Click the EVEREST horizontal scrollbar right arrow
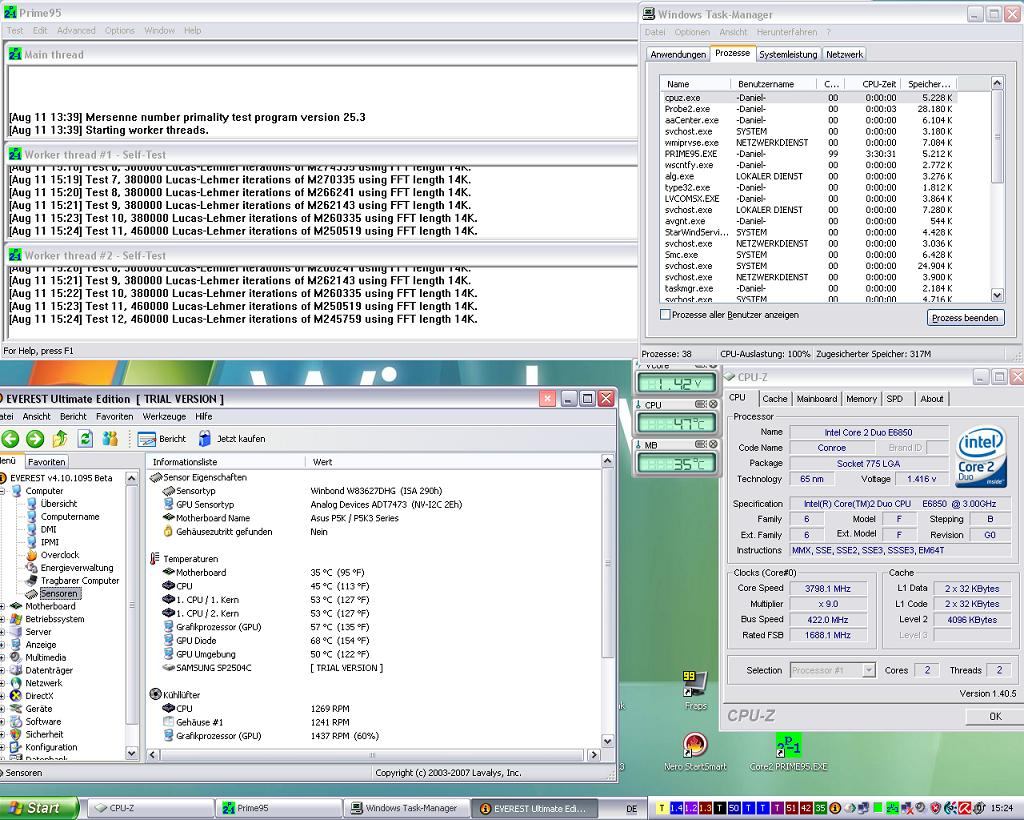The height and width of the screenshot is (820, 1024). [594, 755]
